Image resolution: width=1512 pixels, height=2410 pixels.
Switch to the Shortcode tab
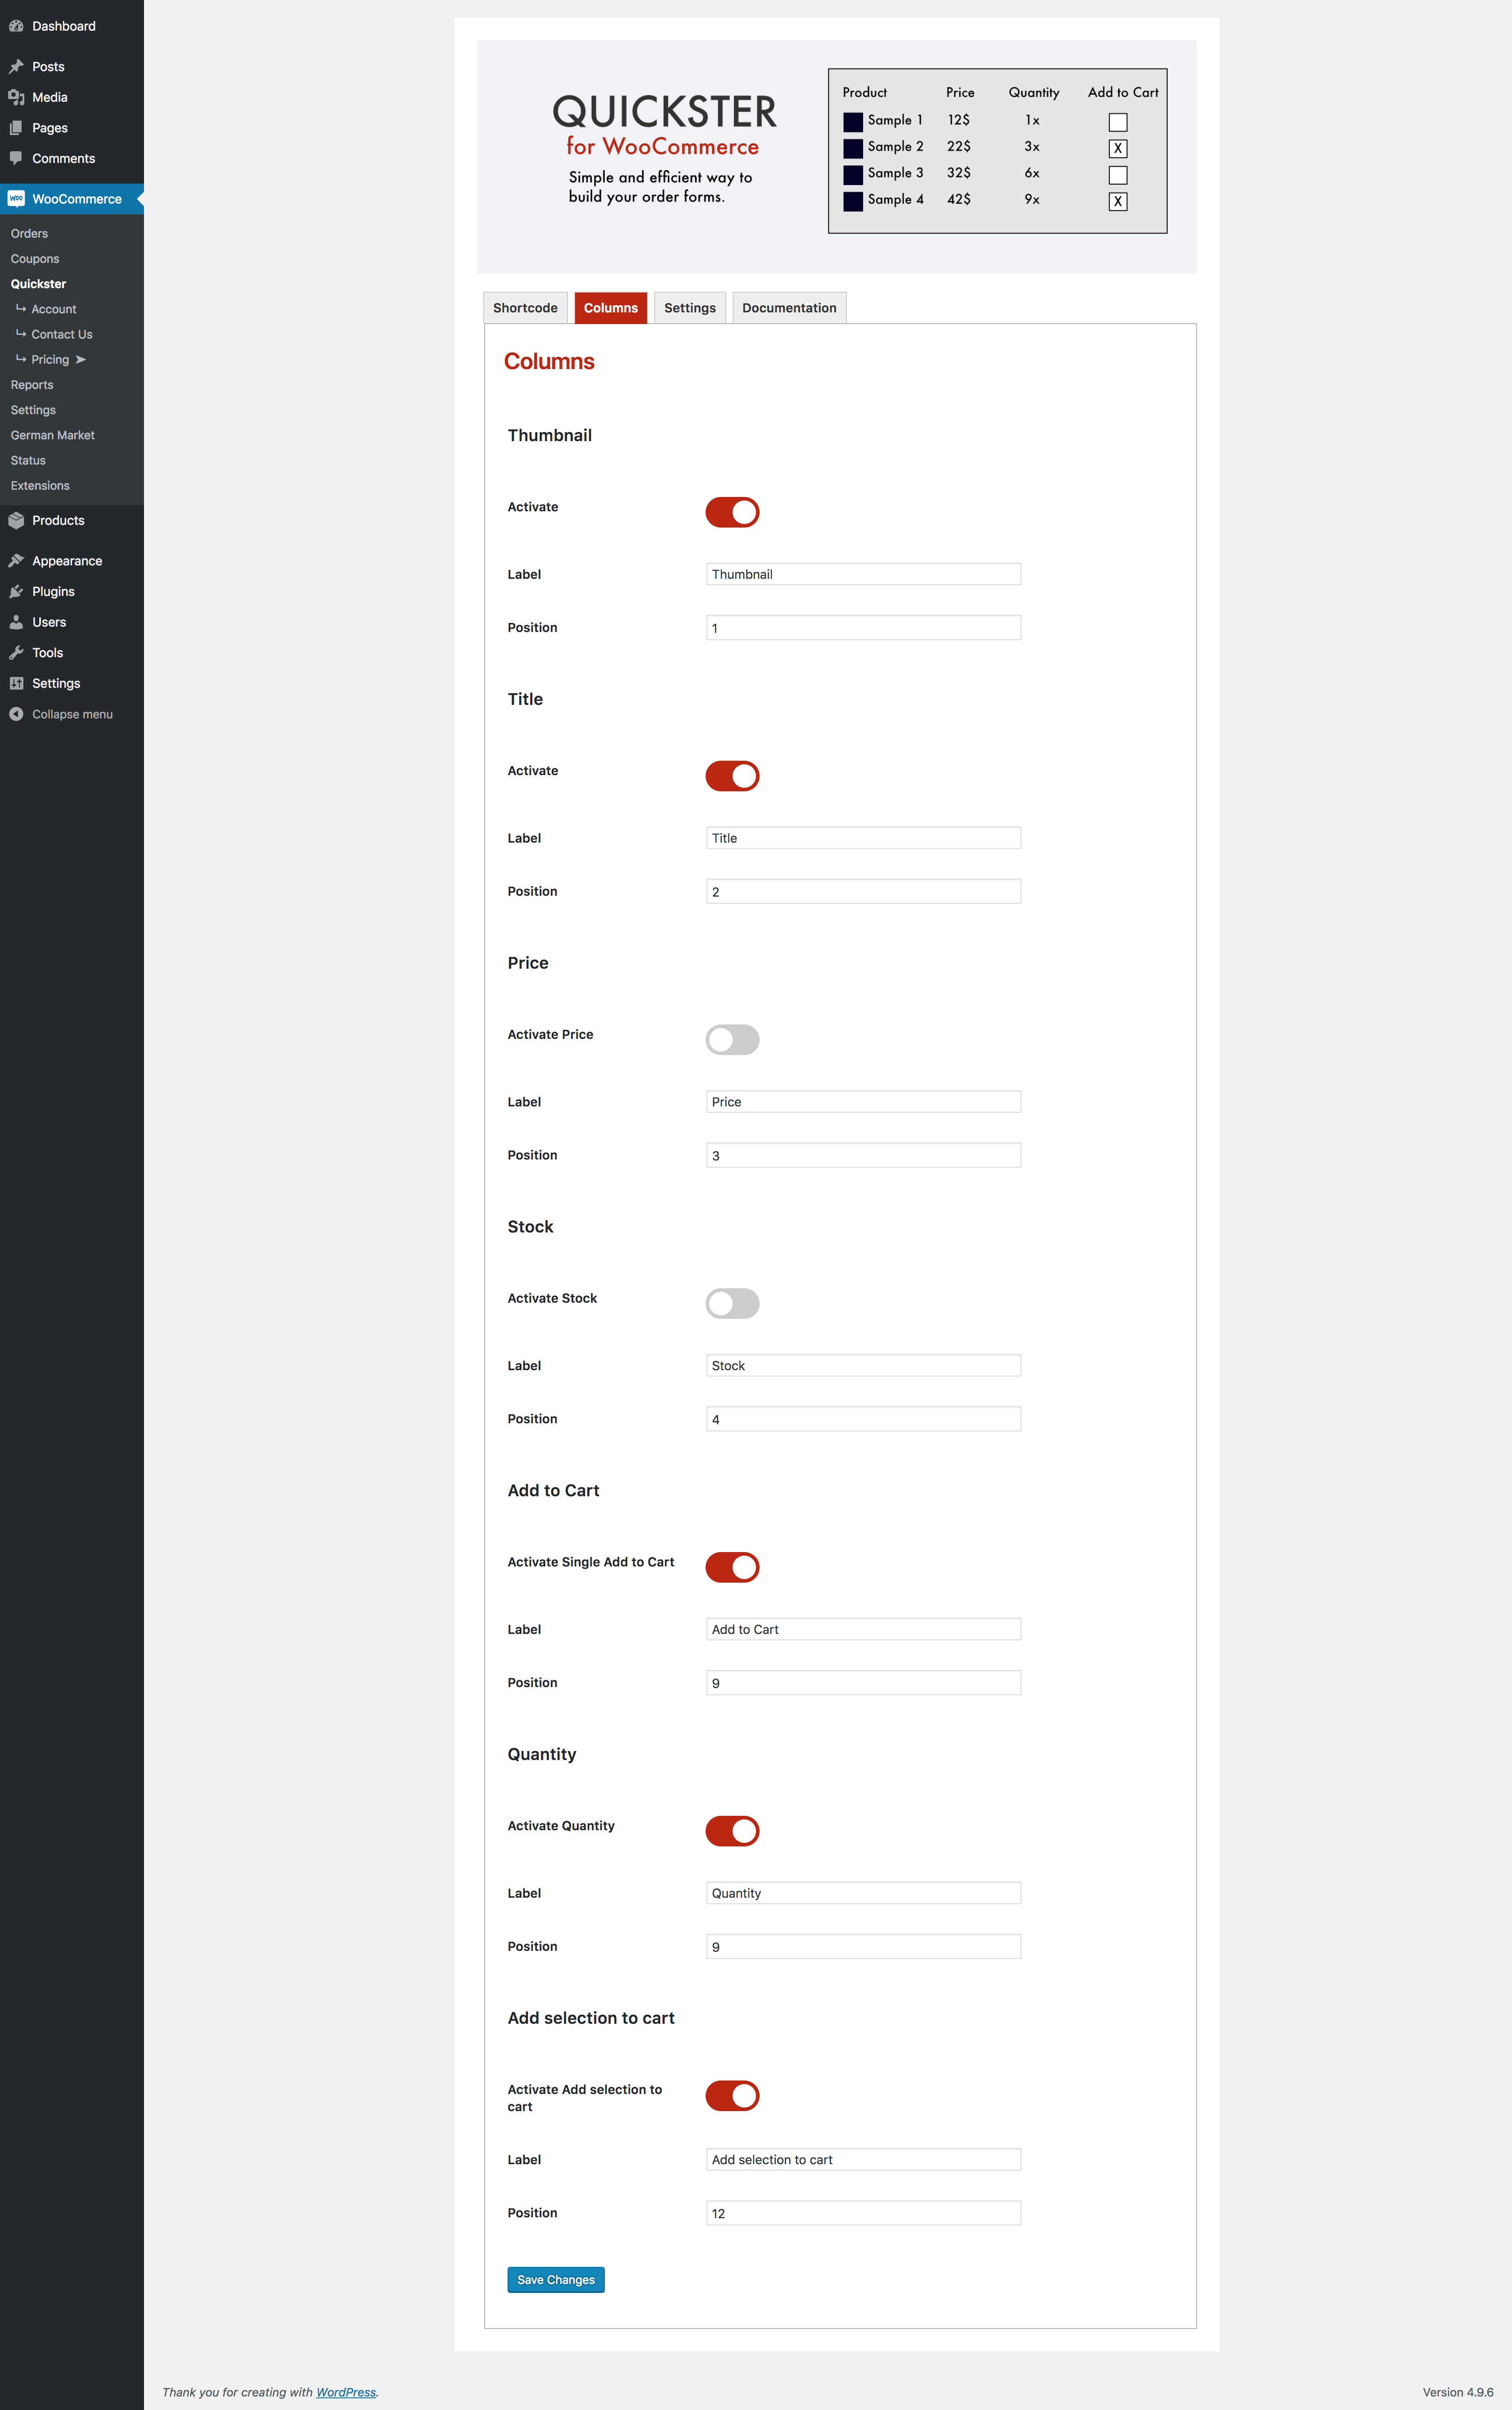(525, 308)
